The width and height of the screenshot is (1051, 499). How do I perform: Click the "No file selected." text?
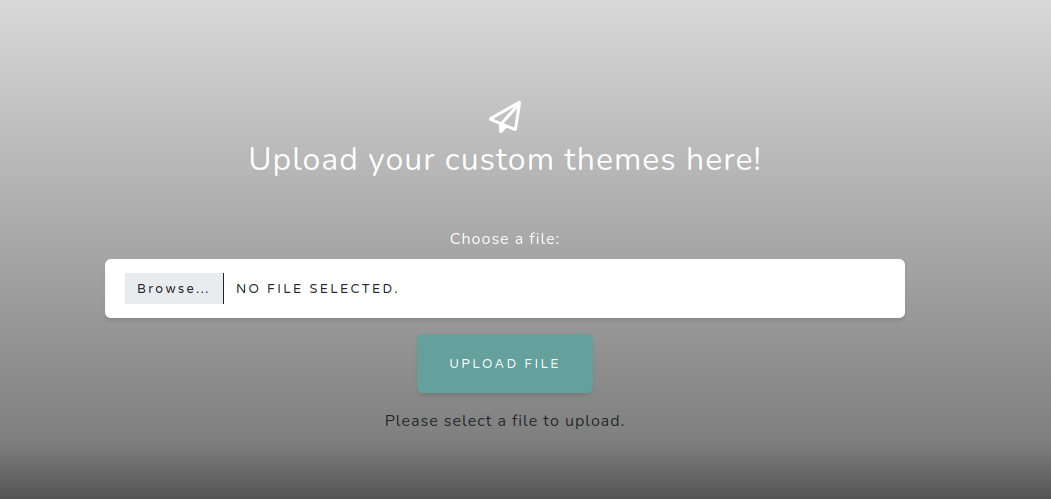[x=317, y=289]
